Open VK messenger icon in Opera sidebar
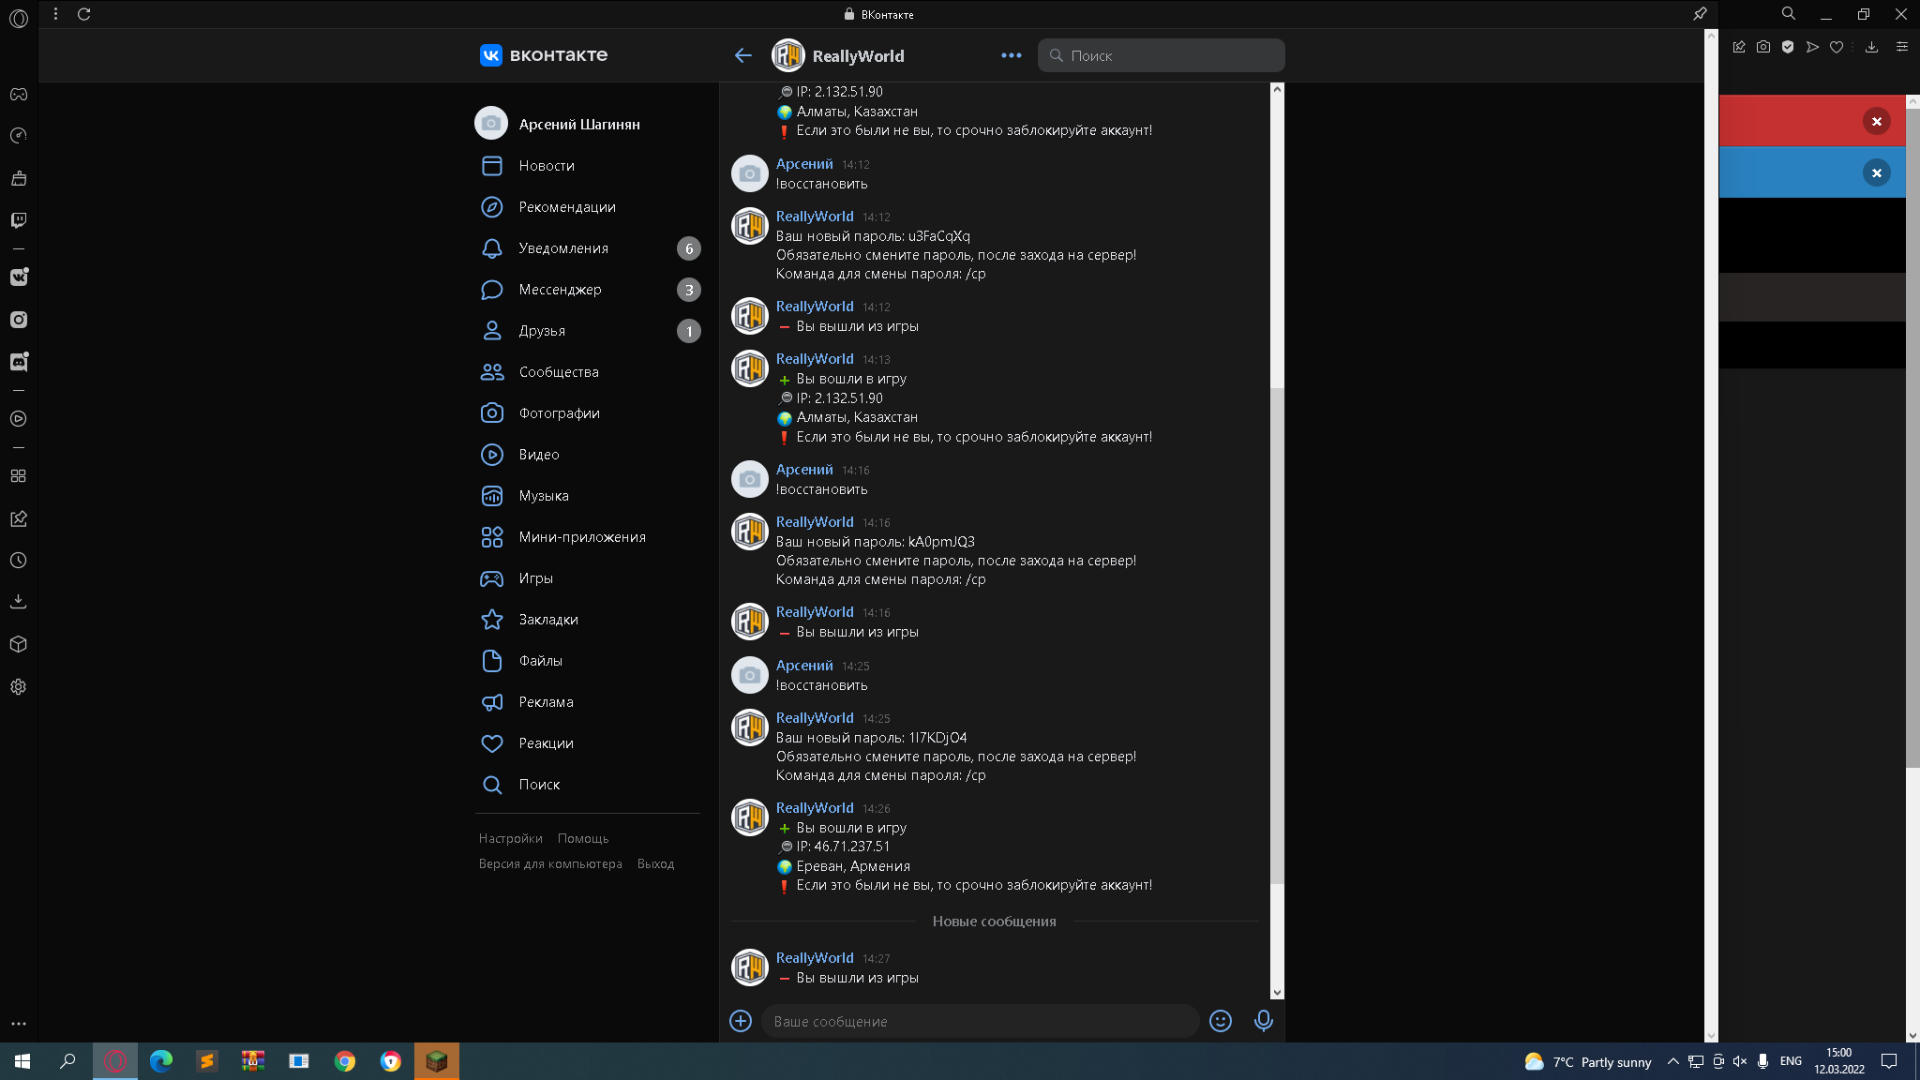The height and width of the screenshot is (1080, 1920). pos(18,277)
